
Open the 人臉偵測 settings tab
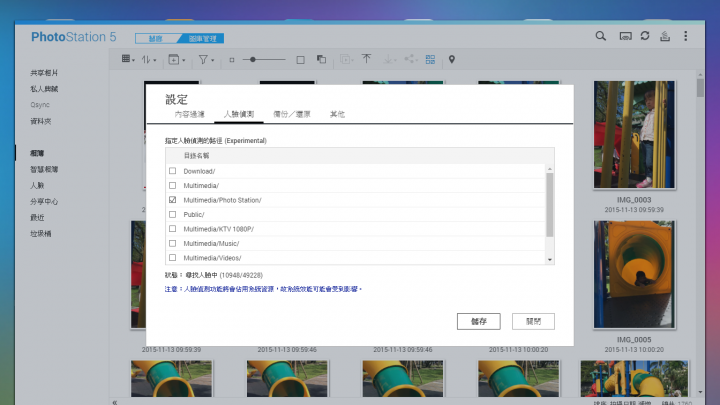[239, 114]
